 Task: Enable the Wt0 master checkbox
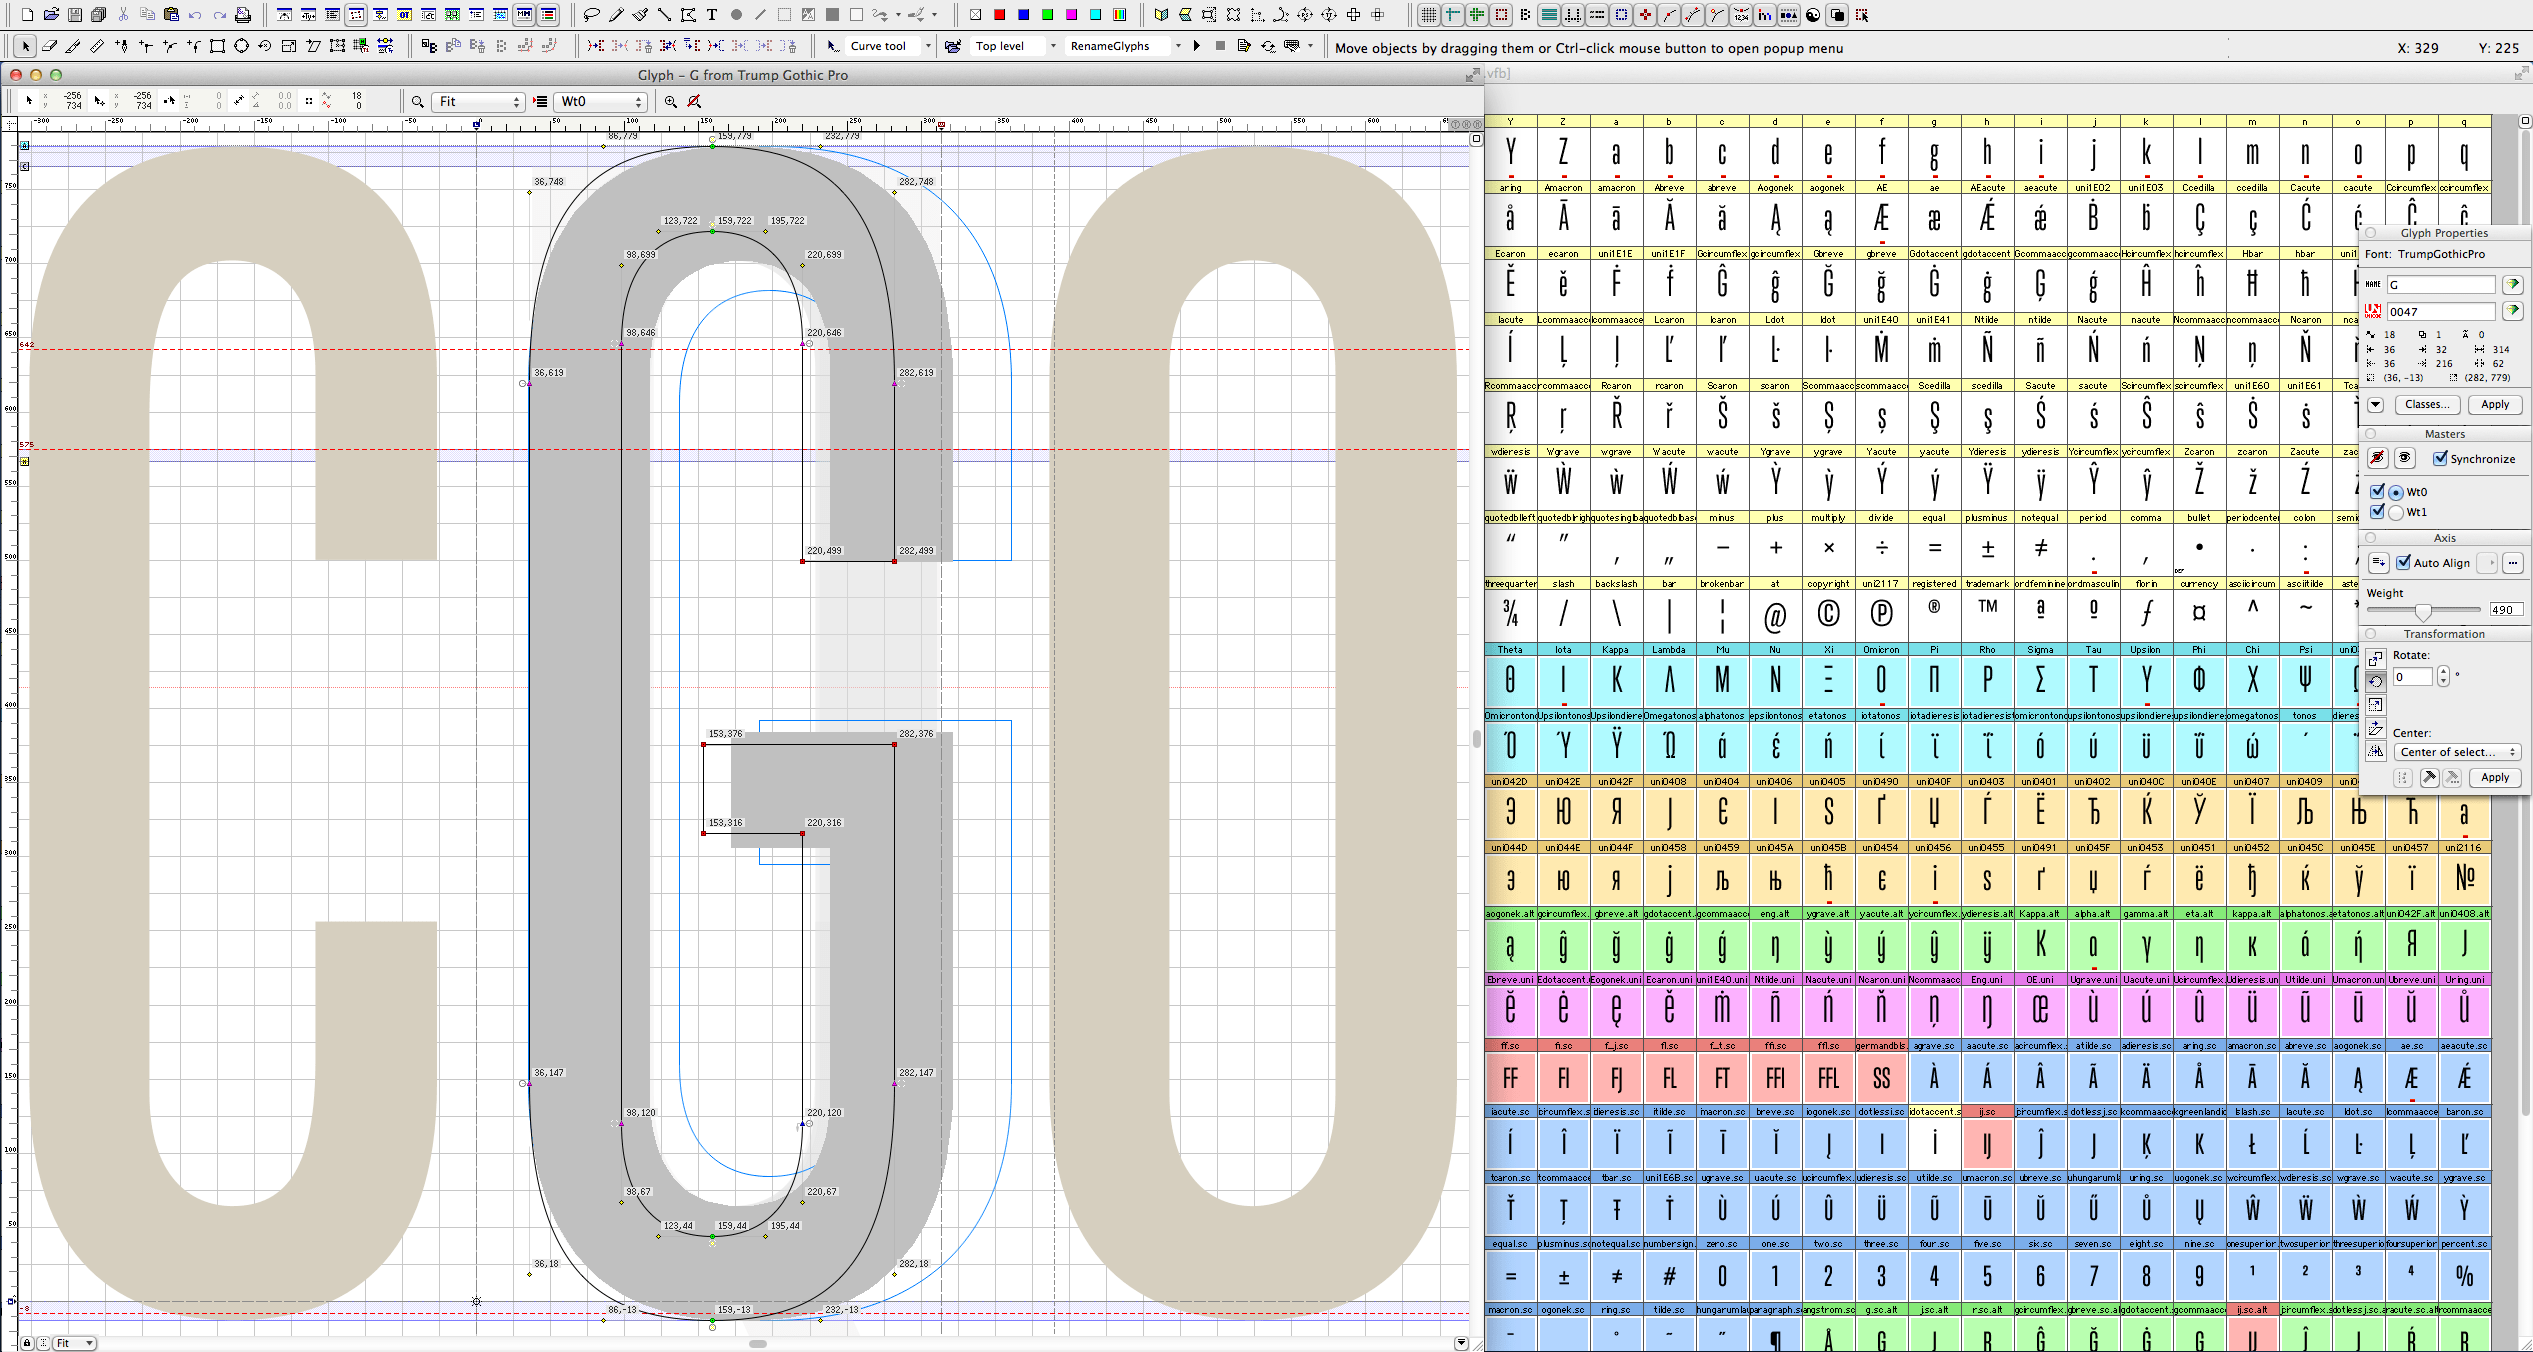[2381, 491]
